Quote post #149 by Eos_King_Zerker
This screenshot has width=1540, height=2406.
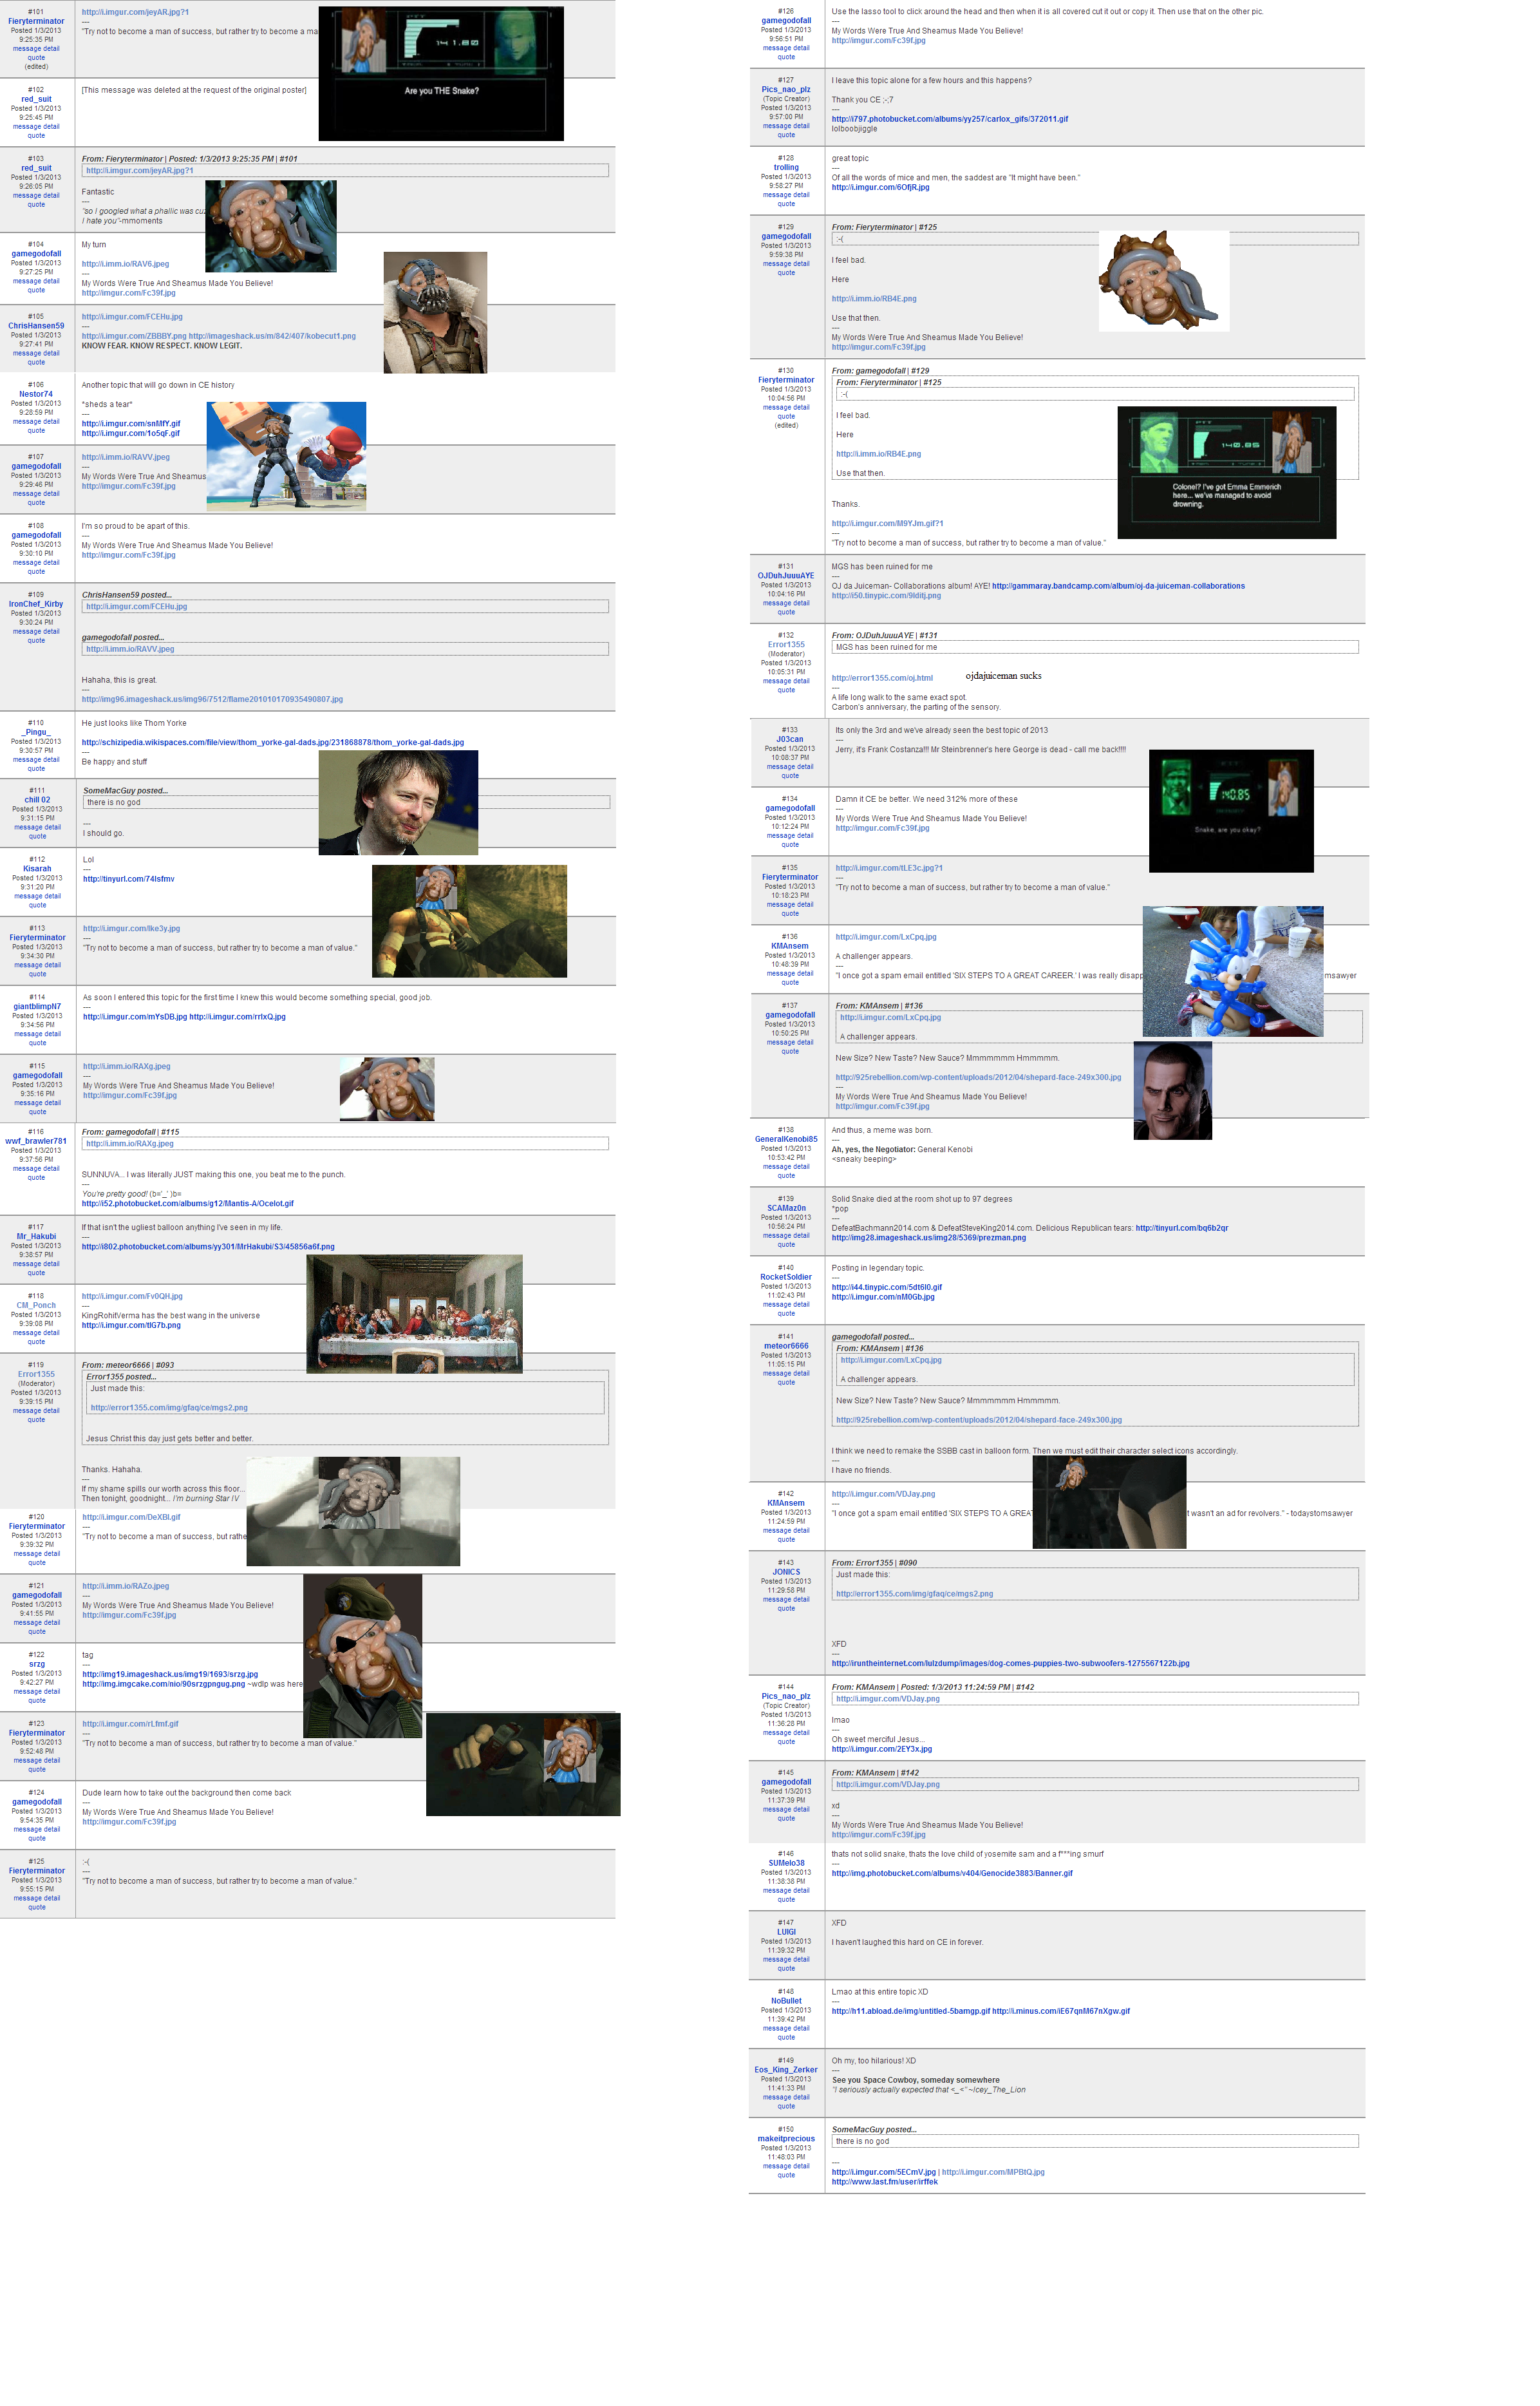point(786,2107)
